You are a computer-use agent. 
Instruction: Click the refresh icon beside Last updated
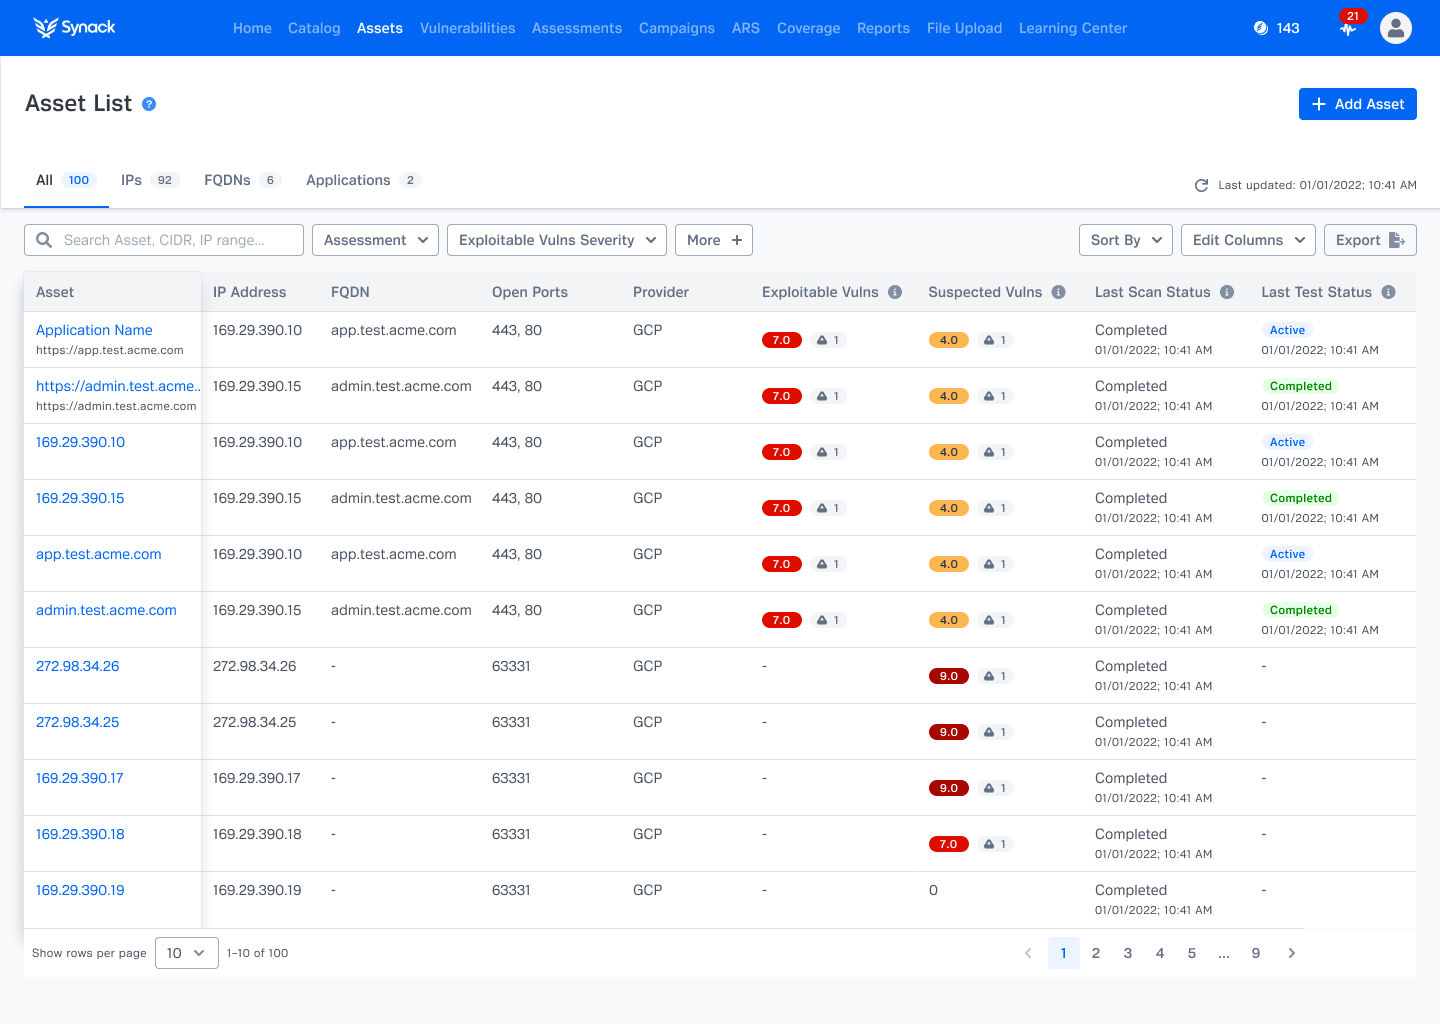click(1201, 185)
